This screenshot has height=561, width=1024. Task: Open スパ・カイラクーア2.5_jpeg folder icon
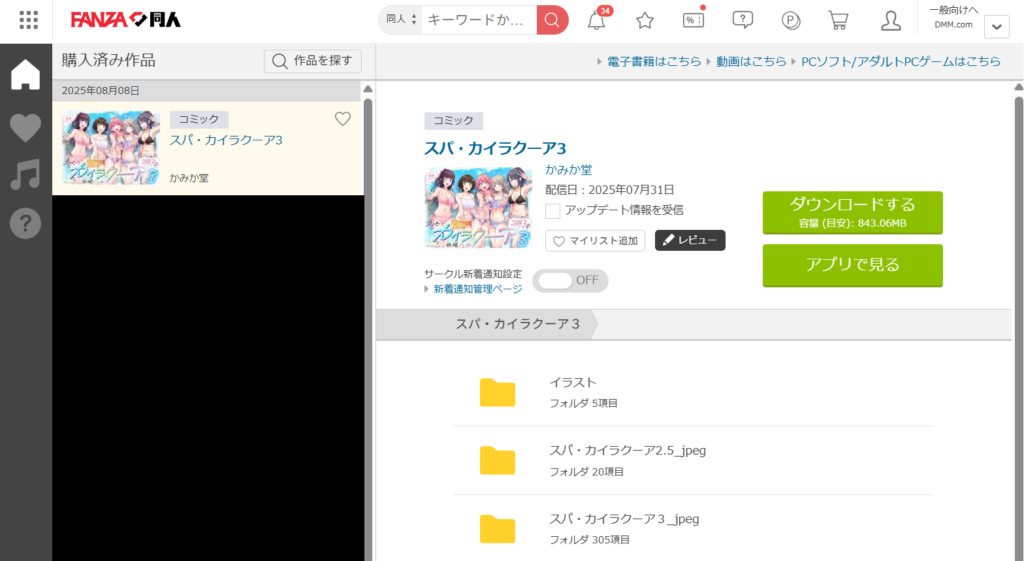[x=498, y=460]
